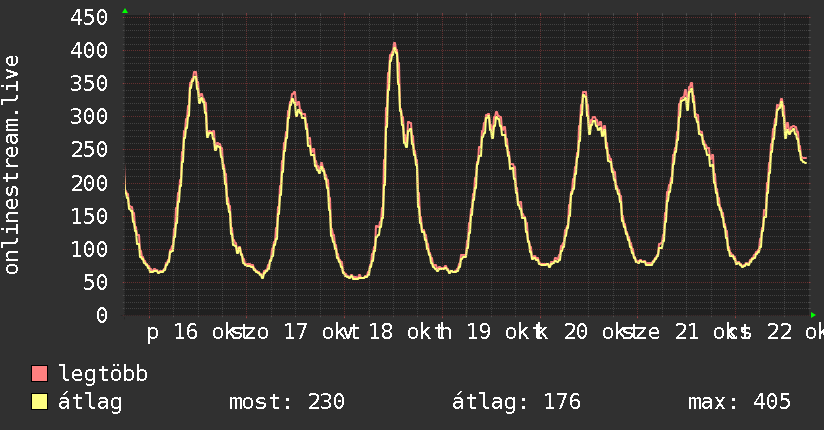This screenshot has width=824, height=430.
Task: Click the highest graph peak near 405
Action: pyautogui.click(x=394, y=46)
